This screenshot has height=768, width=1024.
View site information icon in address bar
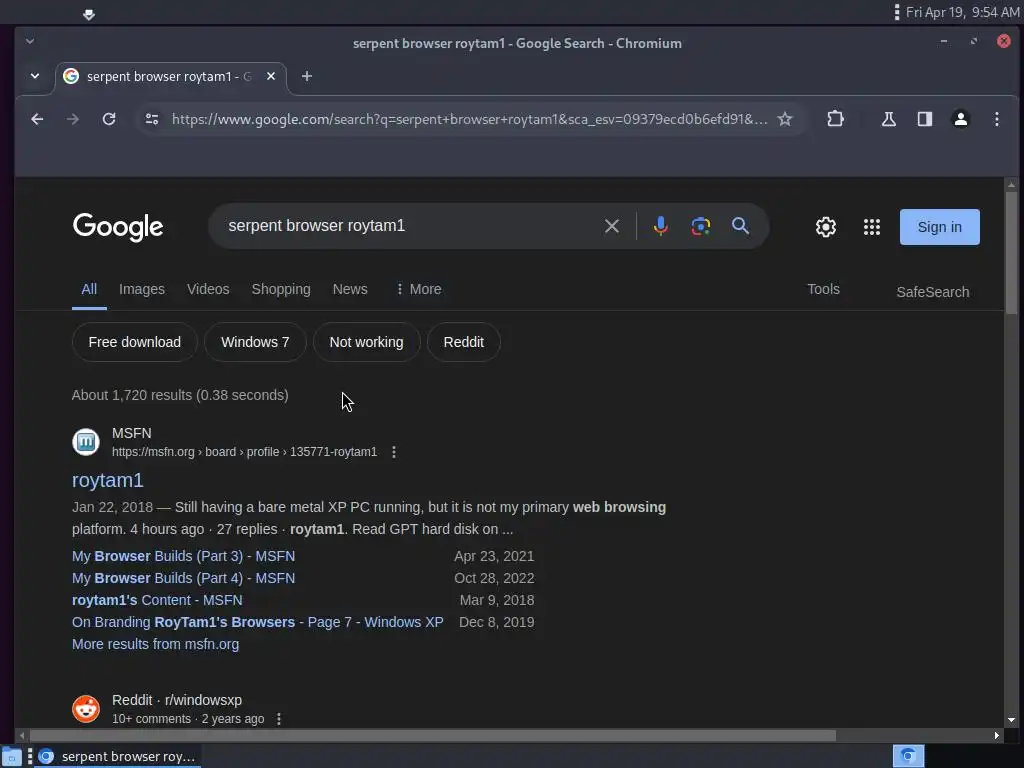[x=152, y=119]
